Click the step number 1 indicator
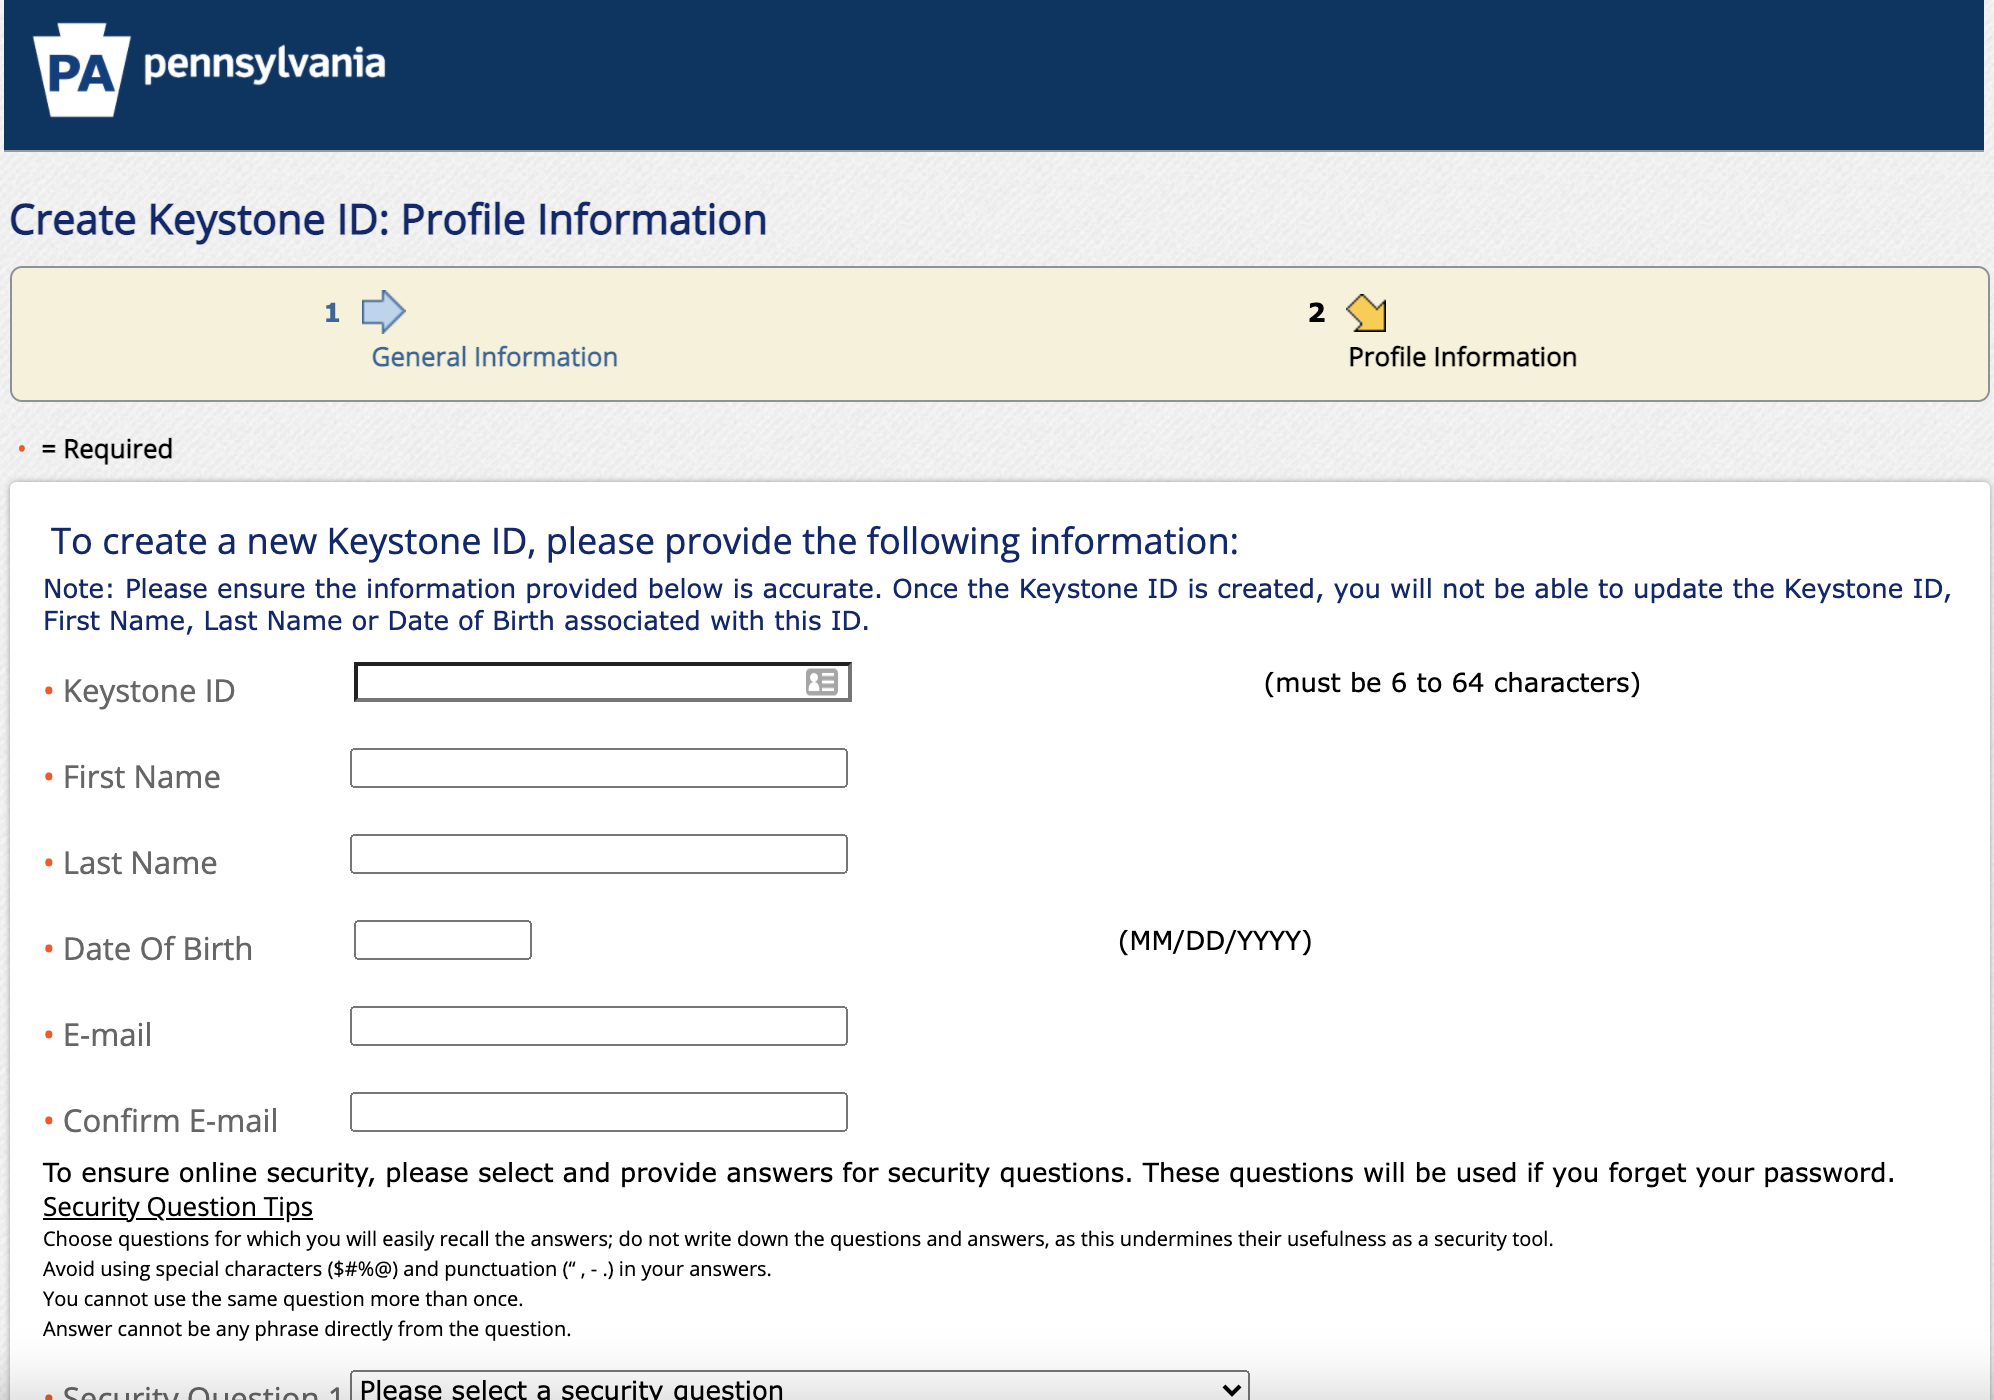This screenshot has width=1994, height=1400. [332, 313]
